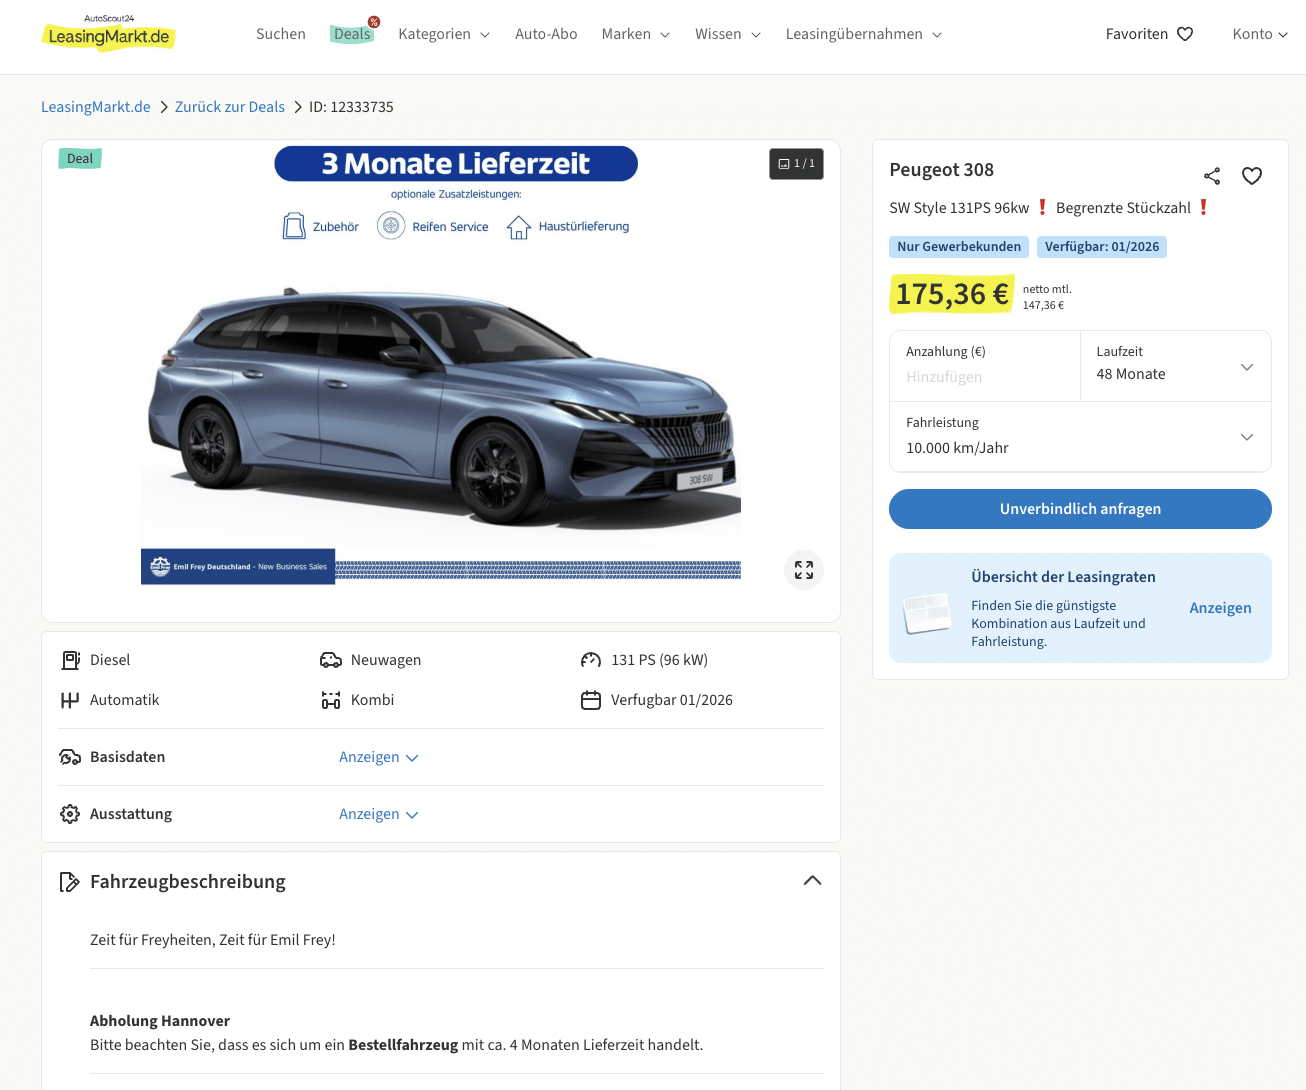Open the Fahrleistung 10.000 km/Jahr dropdown
The image size is (1306, 1090).
(x=1080, y=437)
